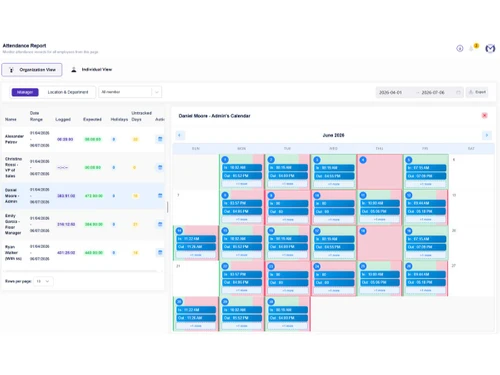Switch to Organization View tab
Image resolution: width=500 pixels, height=375 pixels.
pyautogui.click(x=32, y=70)
